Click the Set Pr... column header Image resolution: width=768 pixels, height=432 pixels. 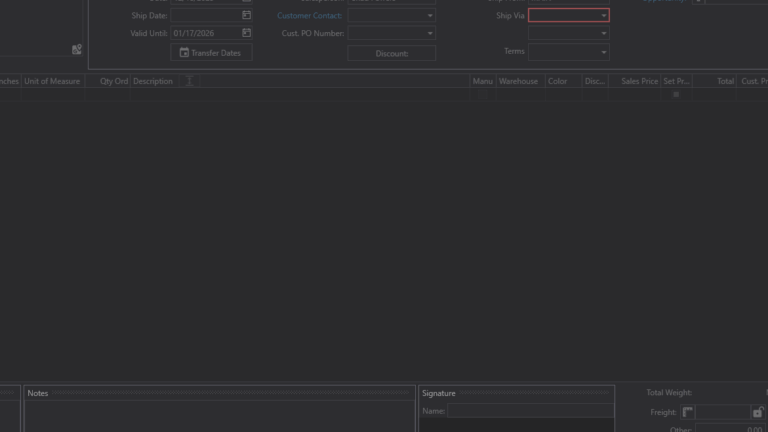point(676,81)
